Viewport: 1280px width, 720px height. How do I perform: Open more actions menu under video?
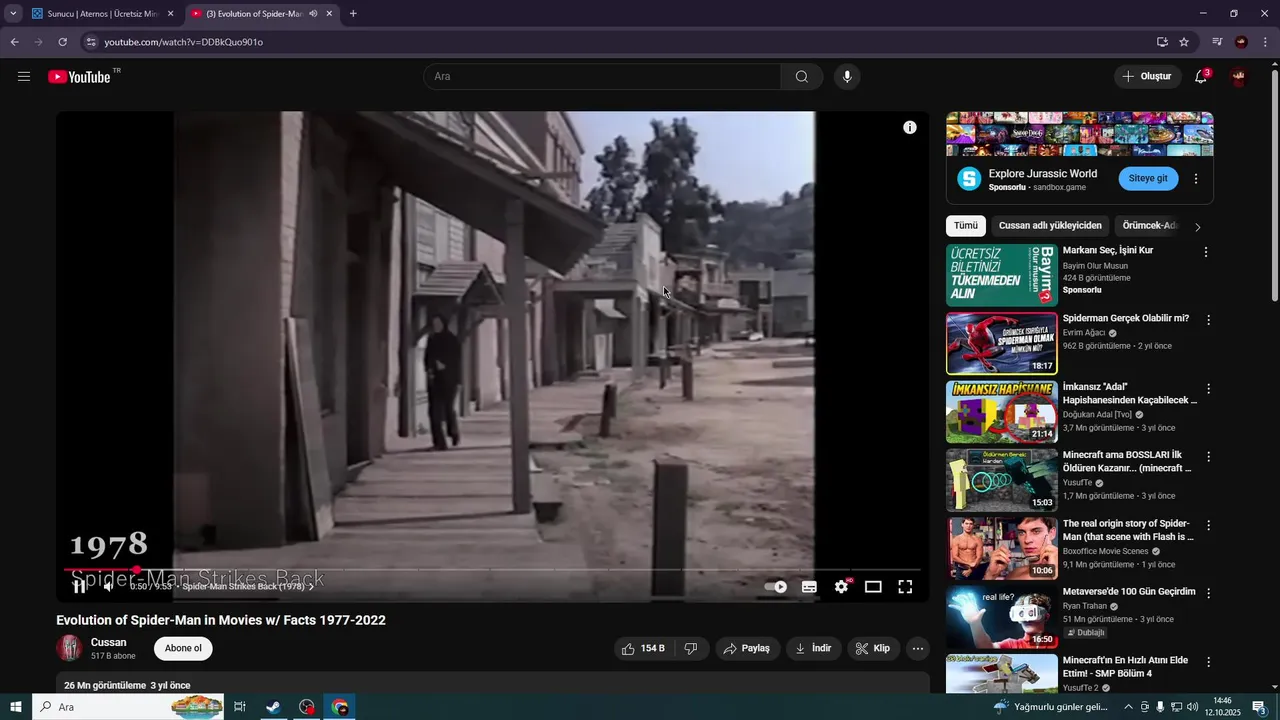point(918,649)
